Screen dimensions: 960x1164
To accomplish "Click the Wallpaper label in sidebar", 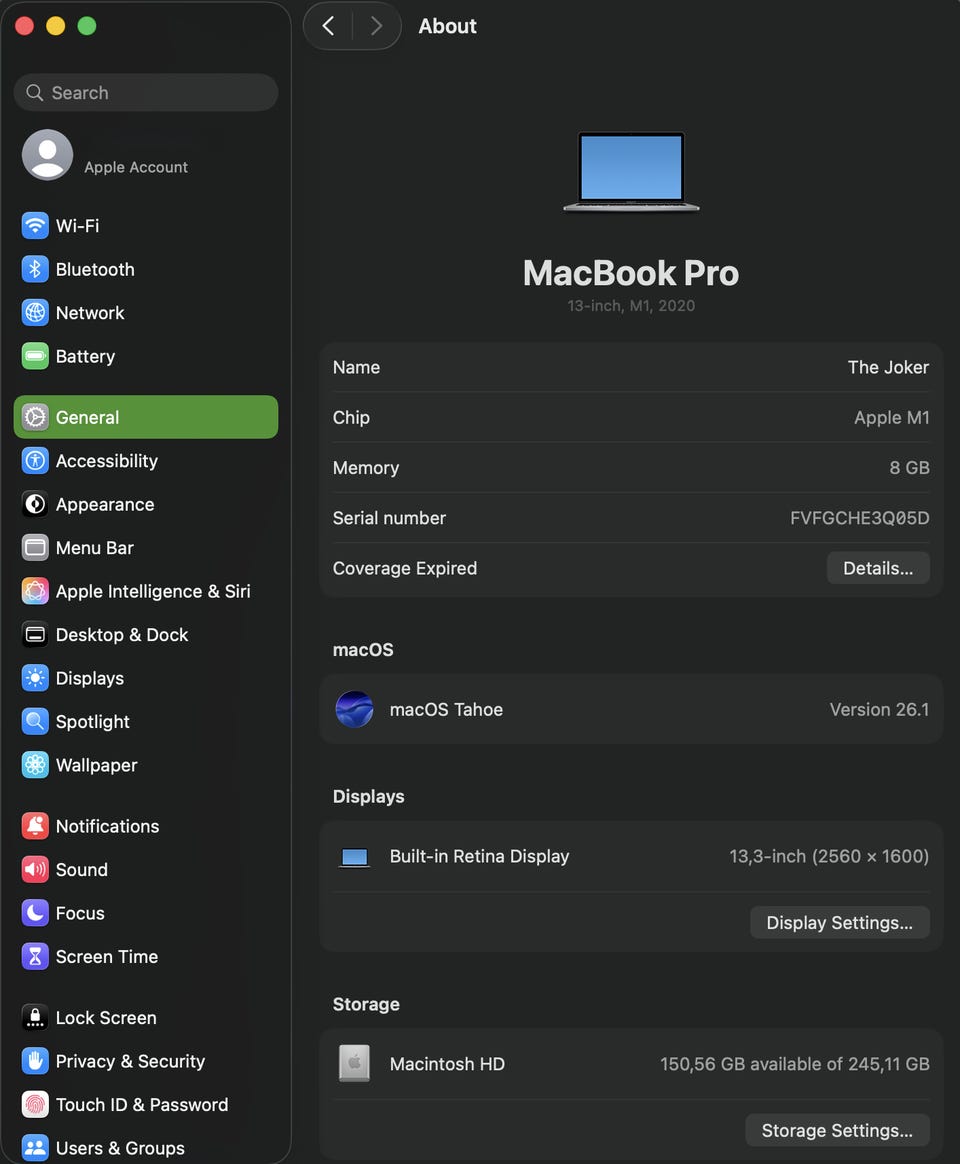I will click(97, 765).
